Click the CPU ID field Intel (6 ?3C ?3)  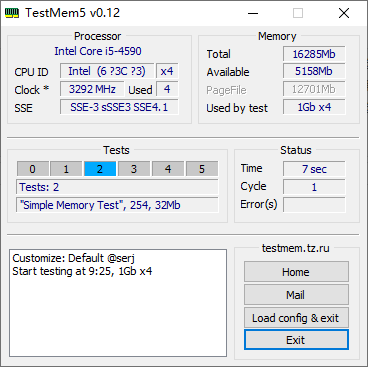107,71
